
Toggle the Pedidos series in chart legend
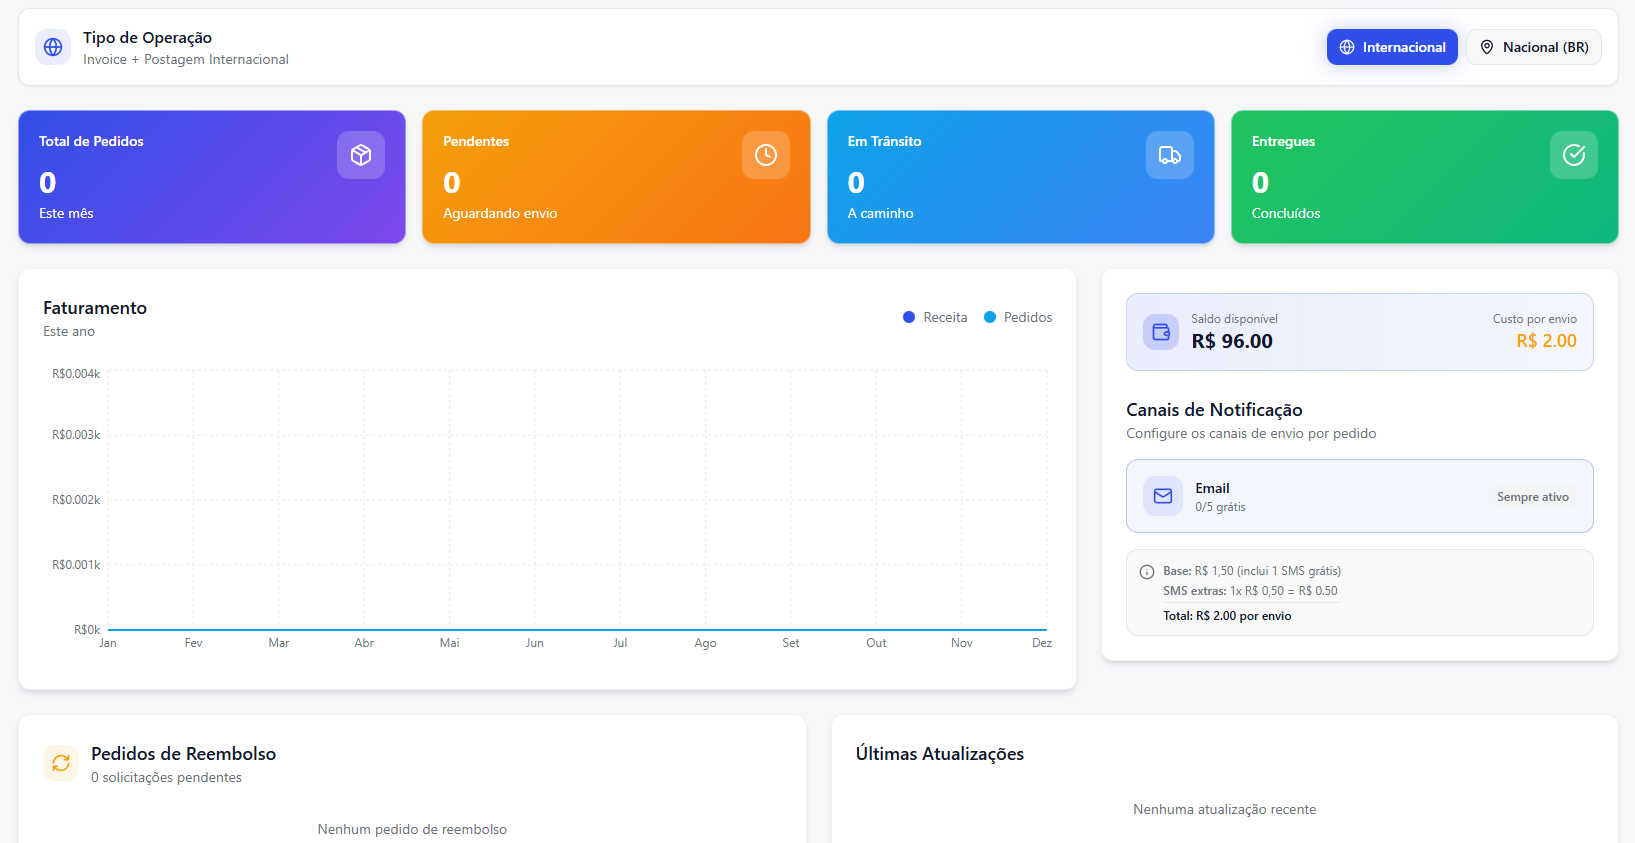click(1018, 317)
